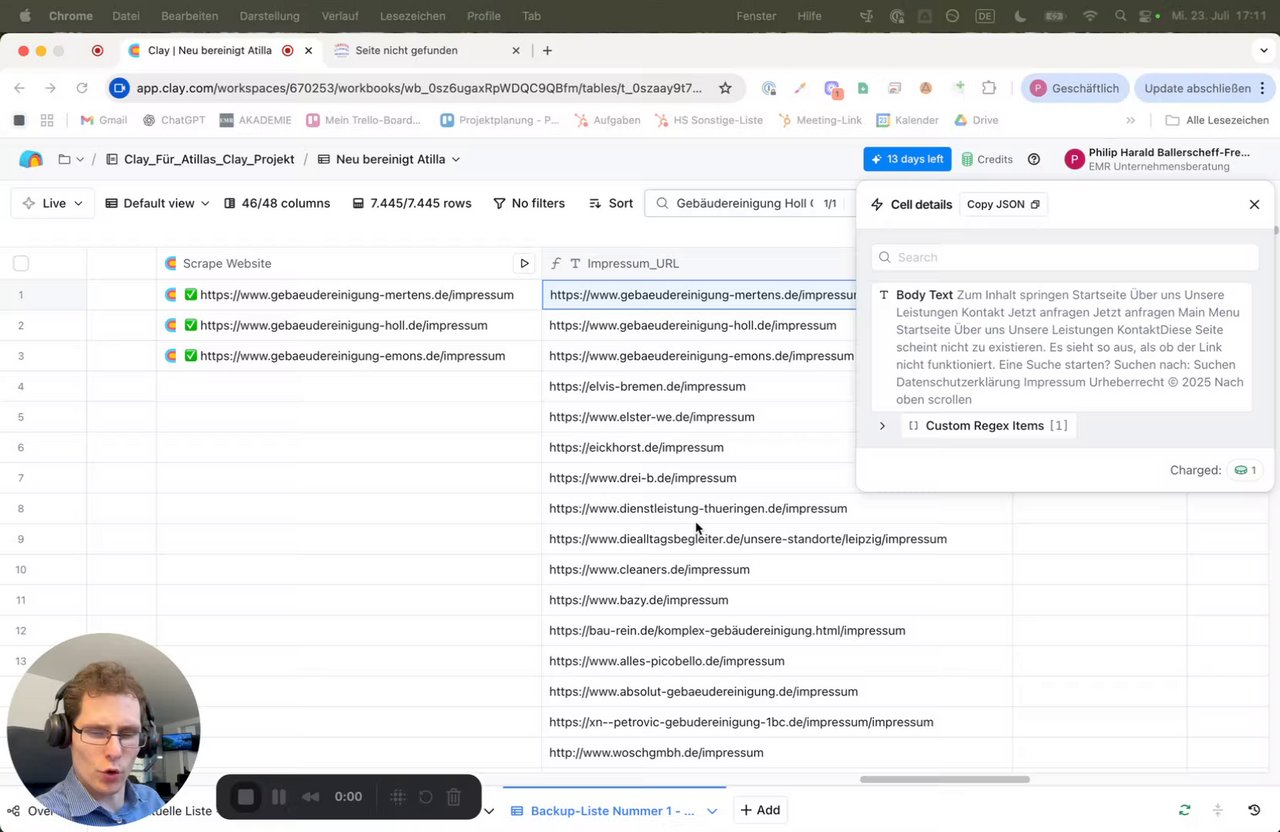Viewport: 1280px width, 832px height.
Task: Switch to the Seite nicht gefunden tab
Action: 407,50
